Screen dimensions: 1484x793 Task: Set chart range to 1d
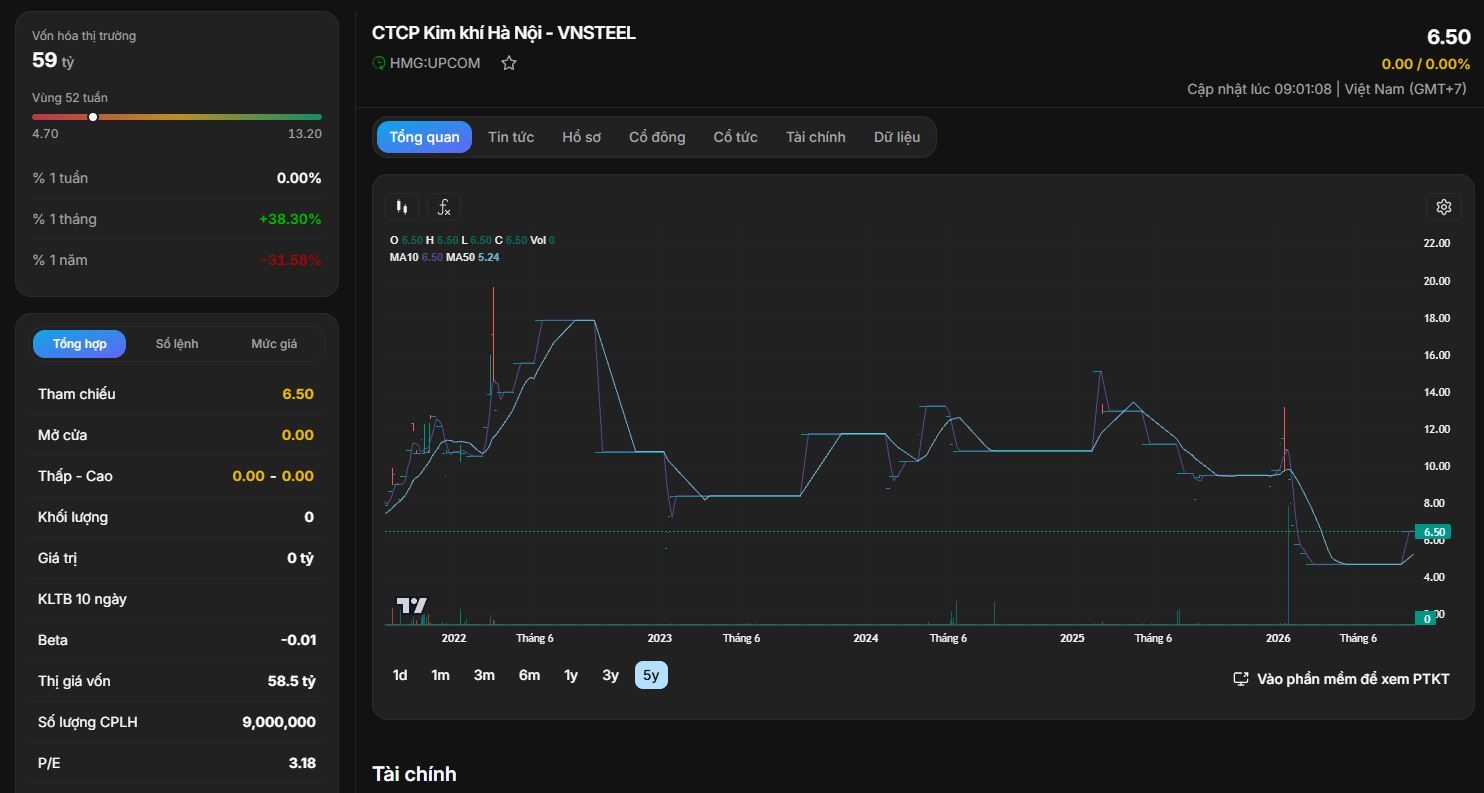pos(400,675)
